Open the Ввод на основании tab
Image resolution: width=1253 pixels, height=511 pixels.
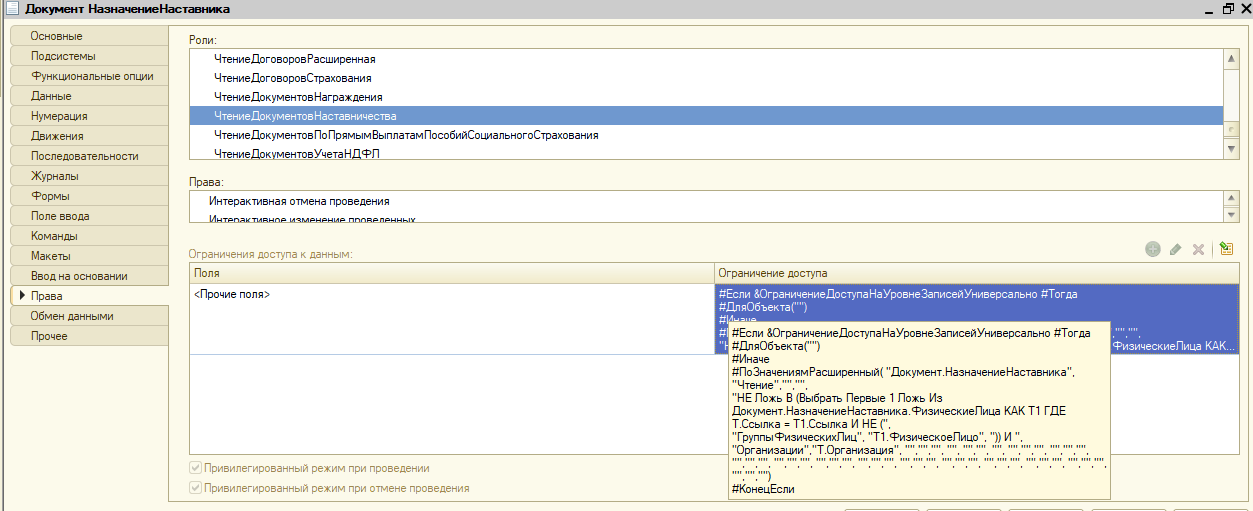(89, 276)
